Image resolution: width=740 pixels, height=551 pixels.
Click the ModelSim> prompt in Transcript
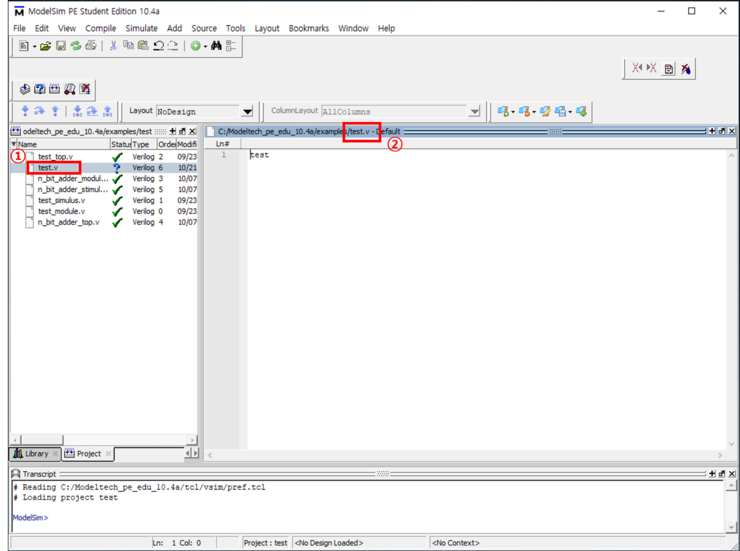point(30,518)
